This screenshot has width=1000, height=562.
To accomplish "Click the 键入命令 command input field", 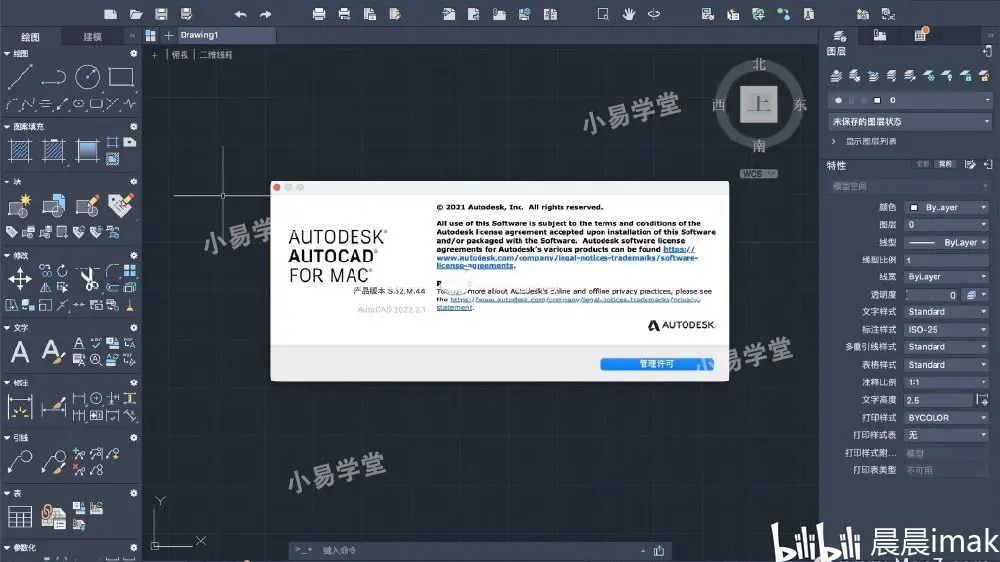I will pos(478,550).
